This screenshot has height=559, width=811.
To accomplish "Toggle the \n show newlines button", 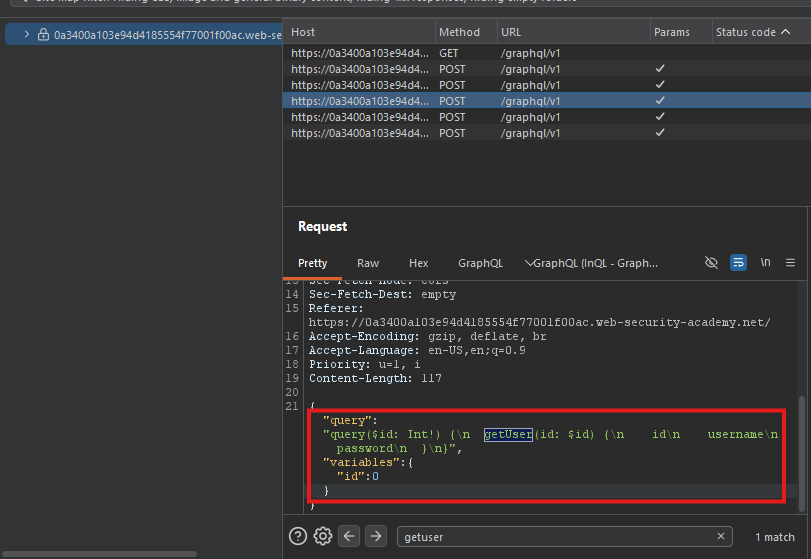I will tap(765, 262).
